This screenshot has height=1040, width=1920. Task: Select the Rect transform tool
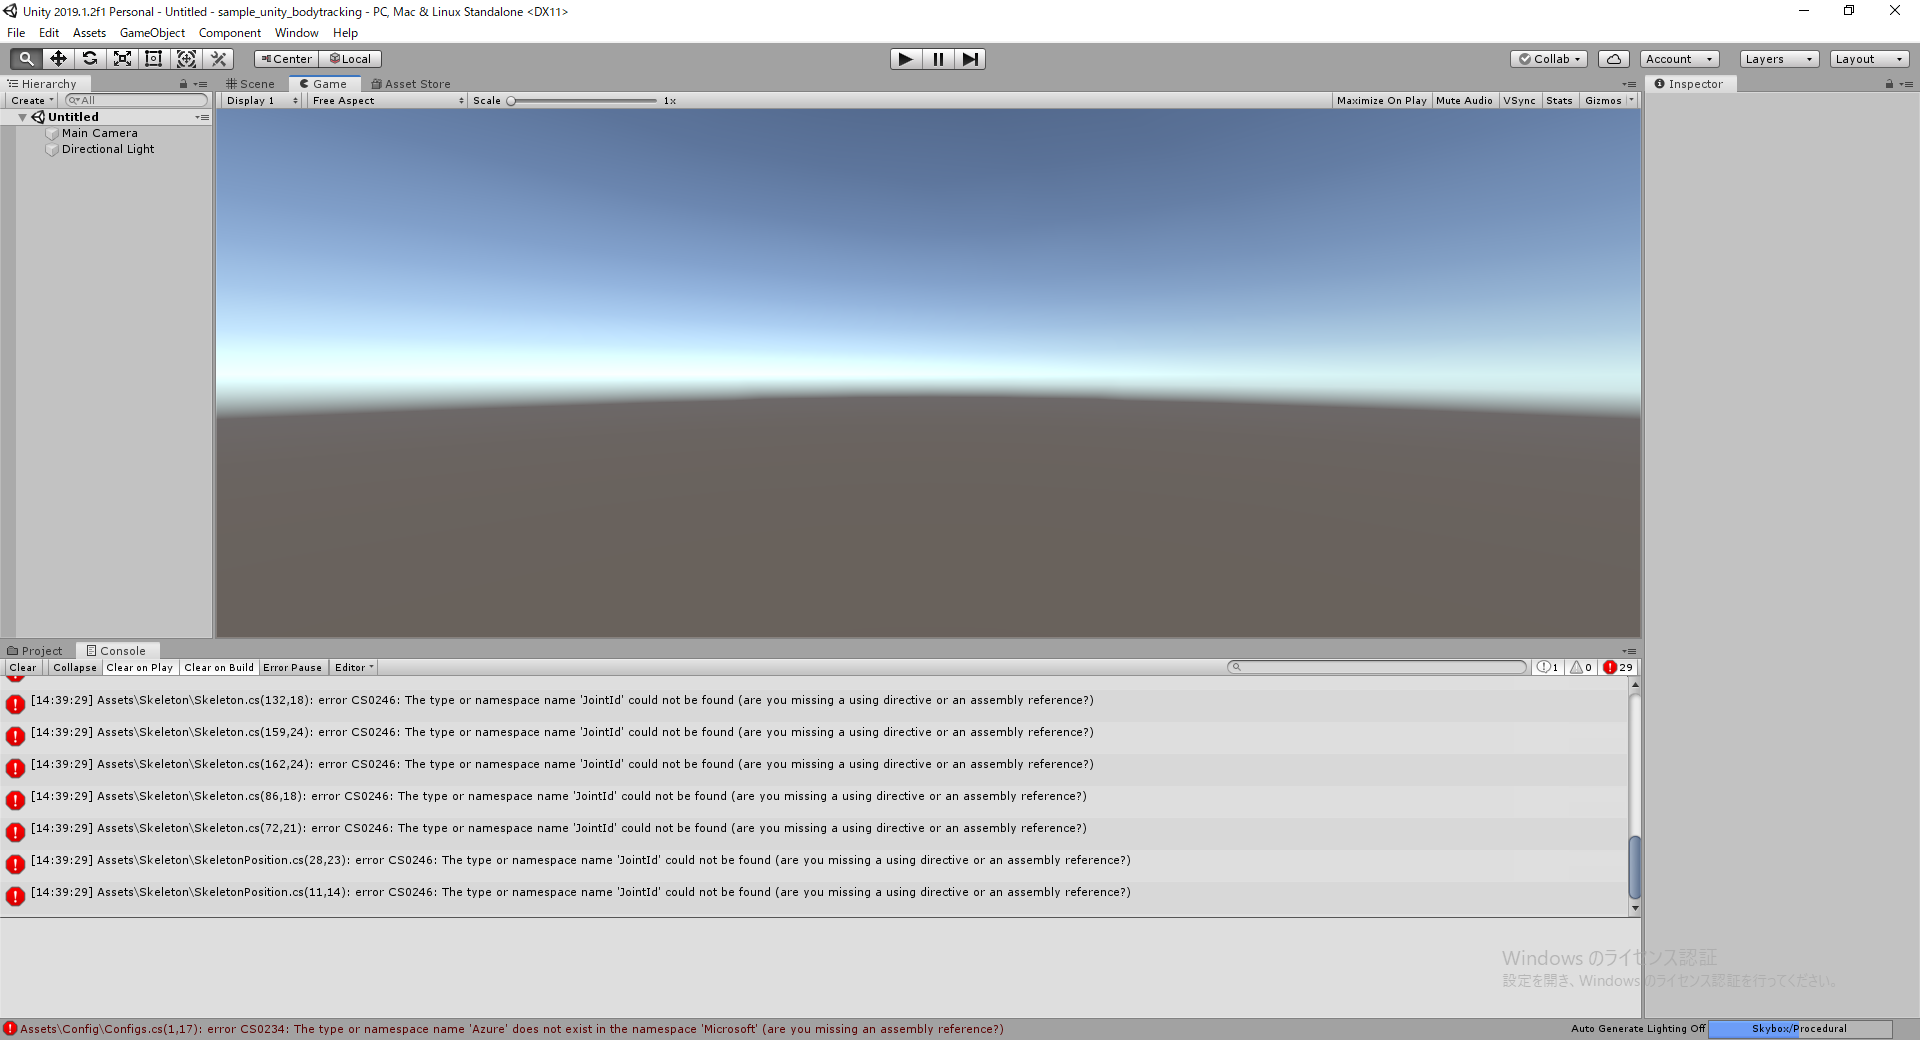(x=153, y=58)
